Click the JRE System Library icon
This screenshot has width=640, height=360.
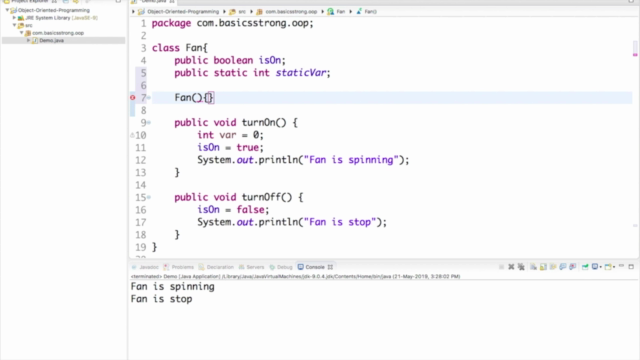pyautogui.click(x=20, y=18)
